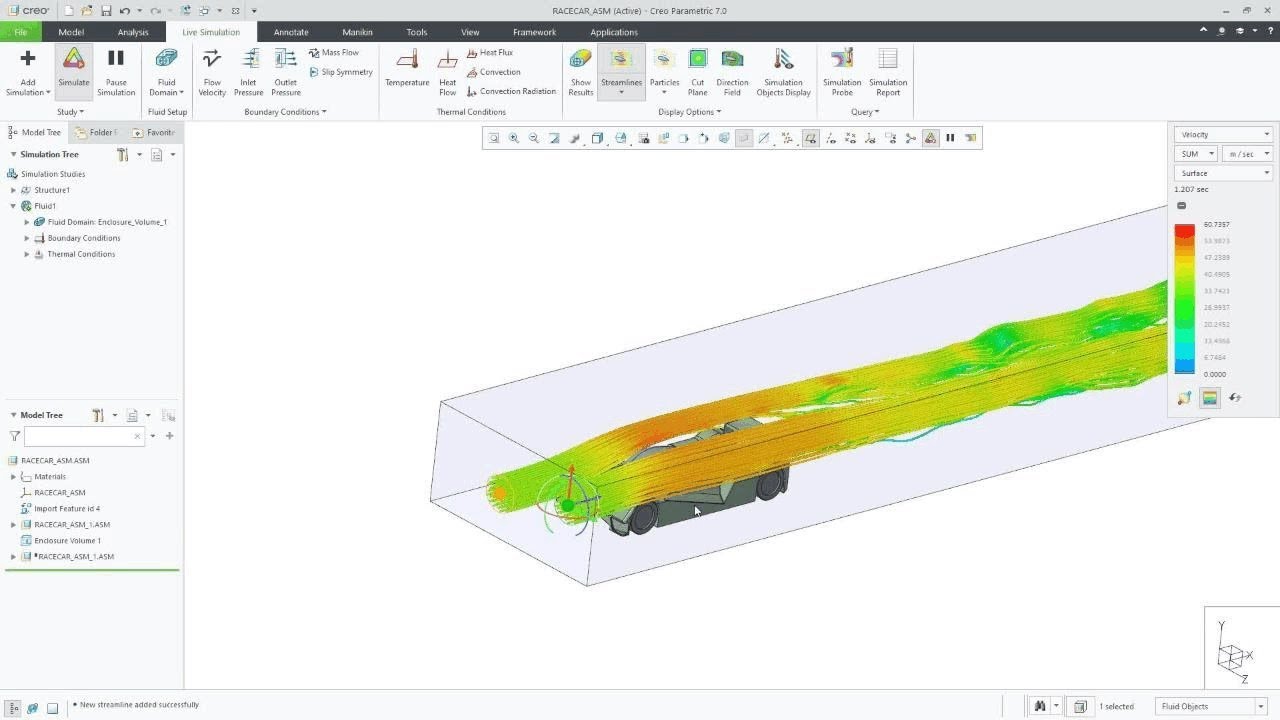Screen dimensions: 1280x720
Task: Click the Slip Symmetry button
Action: pos(340,72)
